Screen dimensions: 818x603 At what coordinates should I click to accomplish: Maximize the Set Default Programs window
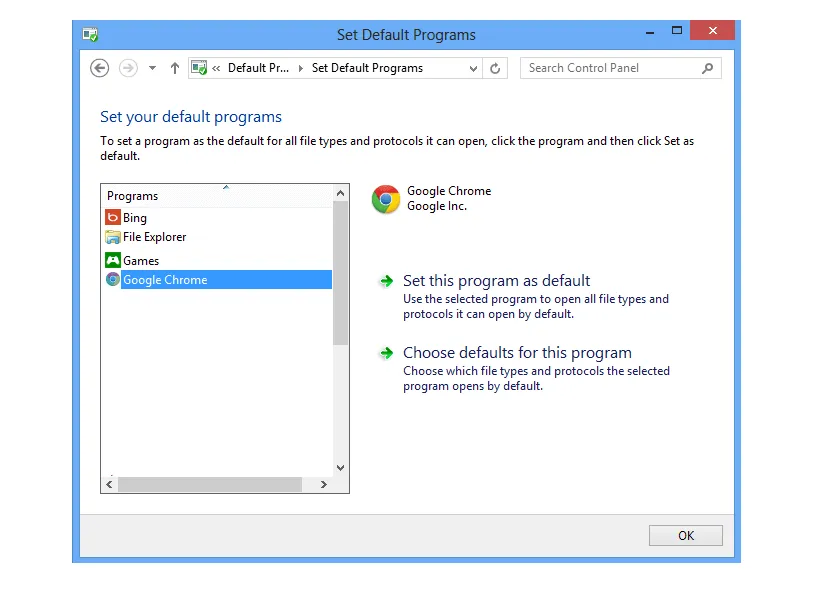pyautogui.click(x=677, y=31)
